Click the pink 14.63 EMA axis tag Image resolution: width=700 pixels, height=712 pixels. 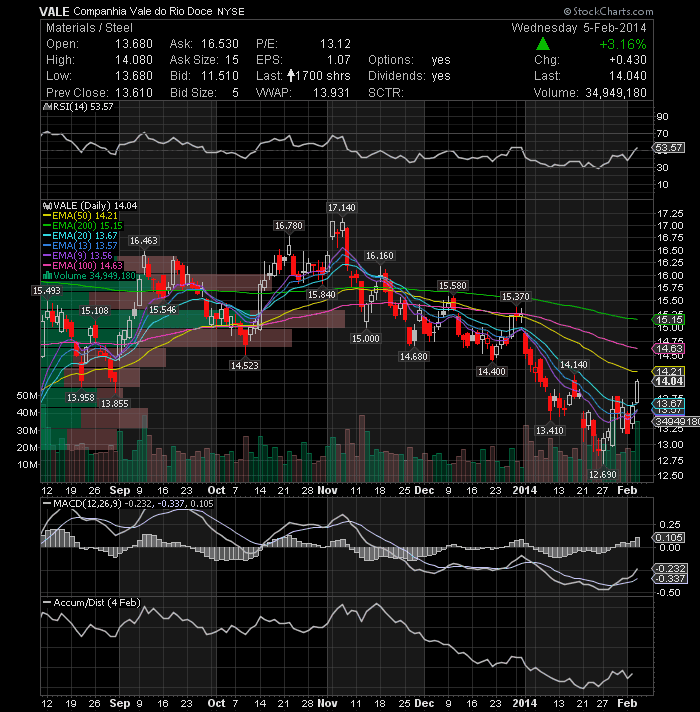[x=668, y=349]
